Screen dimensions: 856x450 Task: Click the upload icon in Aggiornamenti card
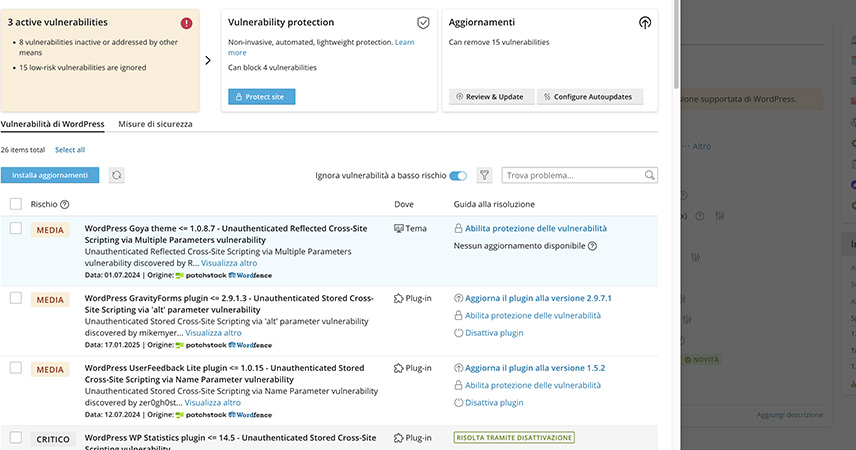pyautogui.click(x=644, y=22)
